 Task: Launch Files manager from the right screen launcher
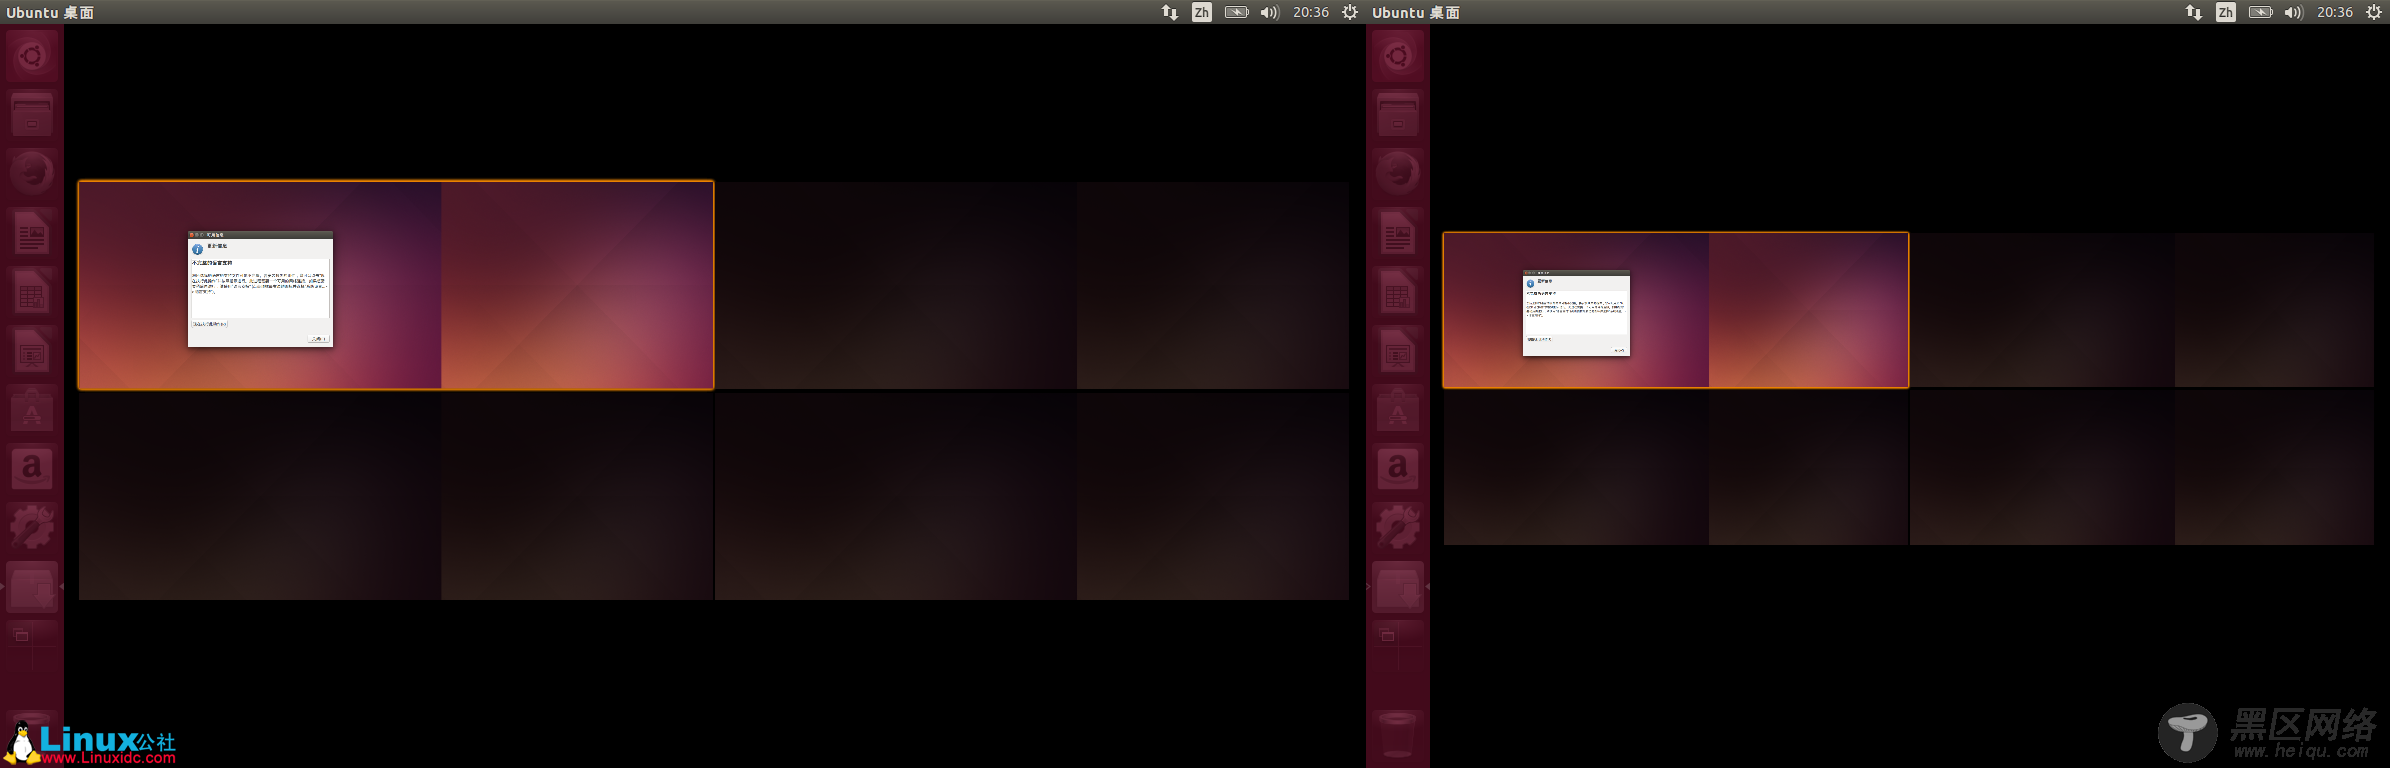[1398, 115]
